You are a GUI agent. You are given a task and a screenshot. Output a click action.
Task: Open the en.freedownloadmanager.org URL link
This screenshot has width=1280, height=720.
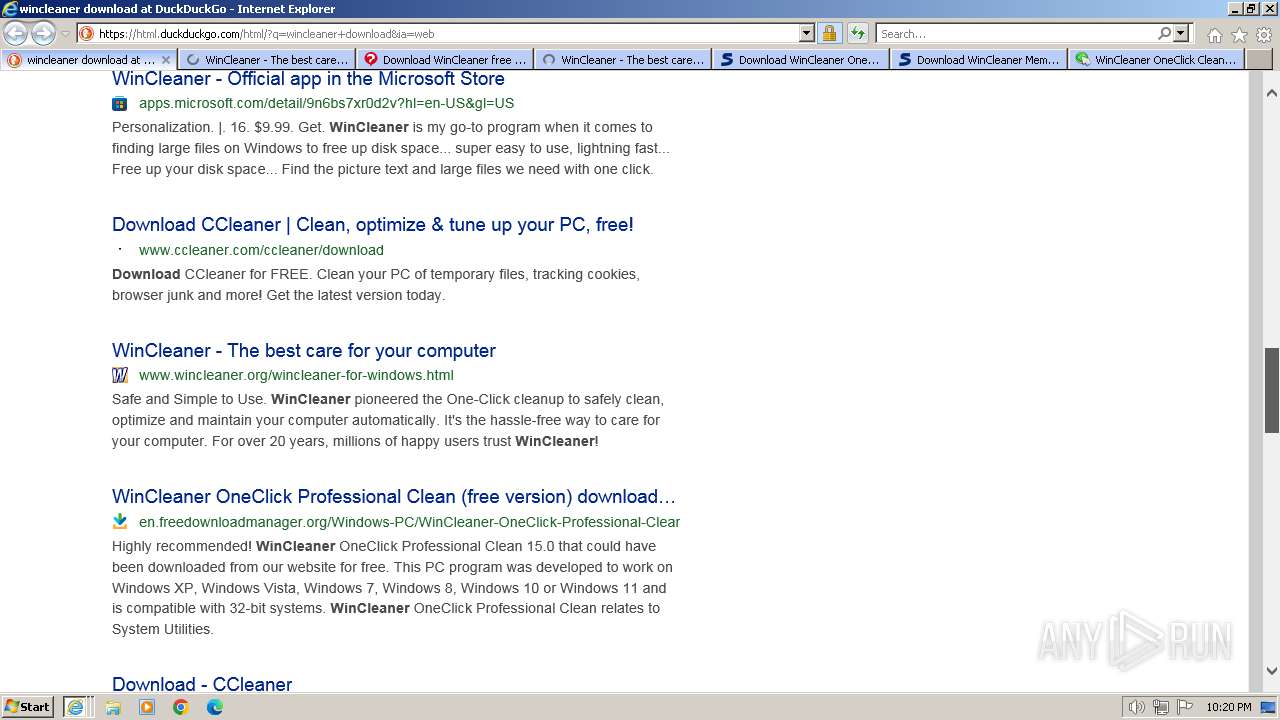click(409, 522)
